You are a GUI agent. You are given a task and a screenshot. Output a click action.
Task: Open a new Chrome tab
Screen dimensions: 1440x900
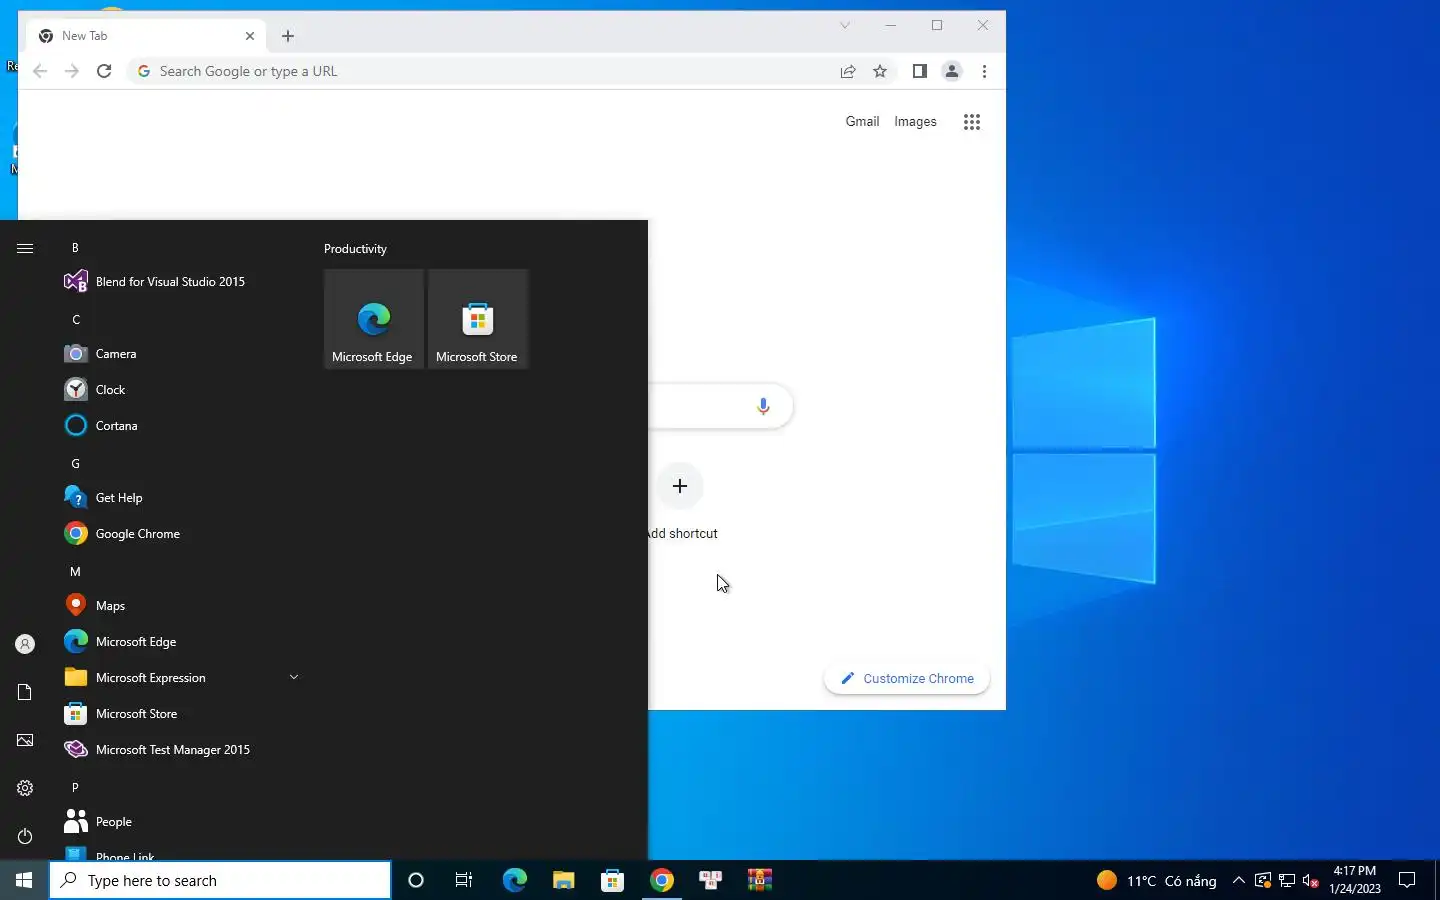click(x=288, y=36)
